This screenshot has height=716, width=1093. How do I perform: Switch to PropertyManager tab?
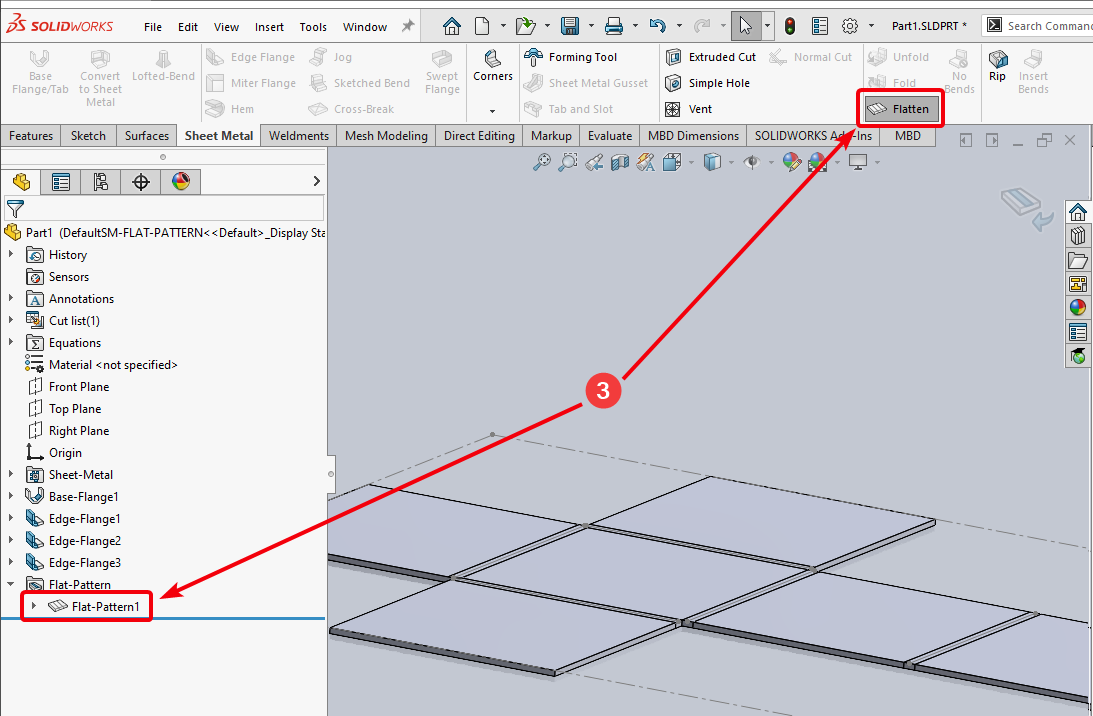pyautogui.click(x=61, y=182)
